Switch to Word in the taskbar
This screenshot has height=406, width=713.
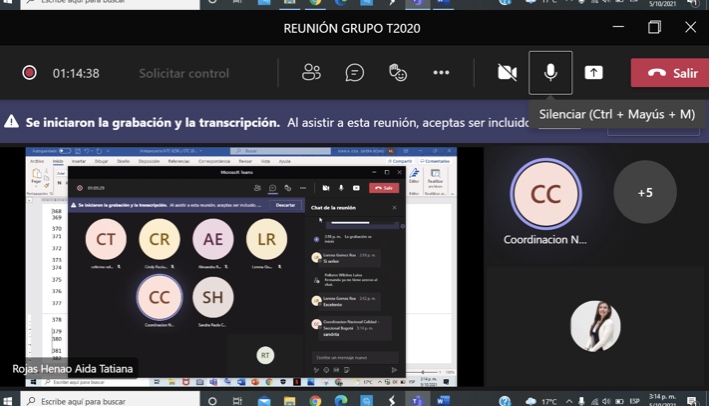pyautogui.click(x=442, y=401)
